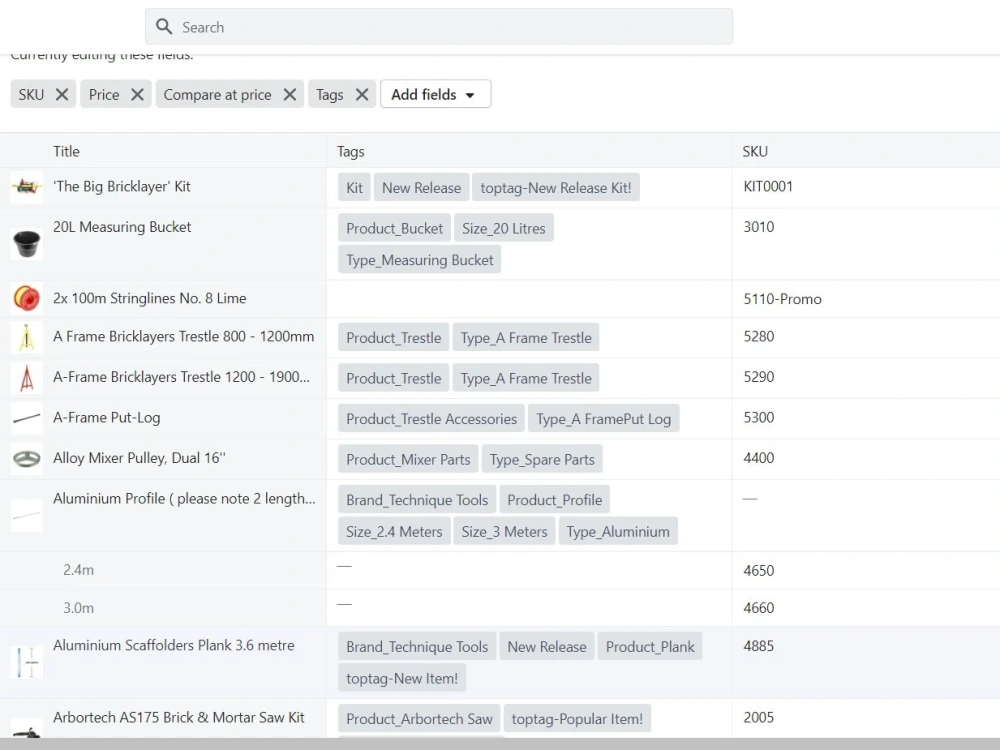Screen dimensions: 1000x750
Task: Edit the 2005 SKU cell
Action: tap(866, 719)
